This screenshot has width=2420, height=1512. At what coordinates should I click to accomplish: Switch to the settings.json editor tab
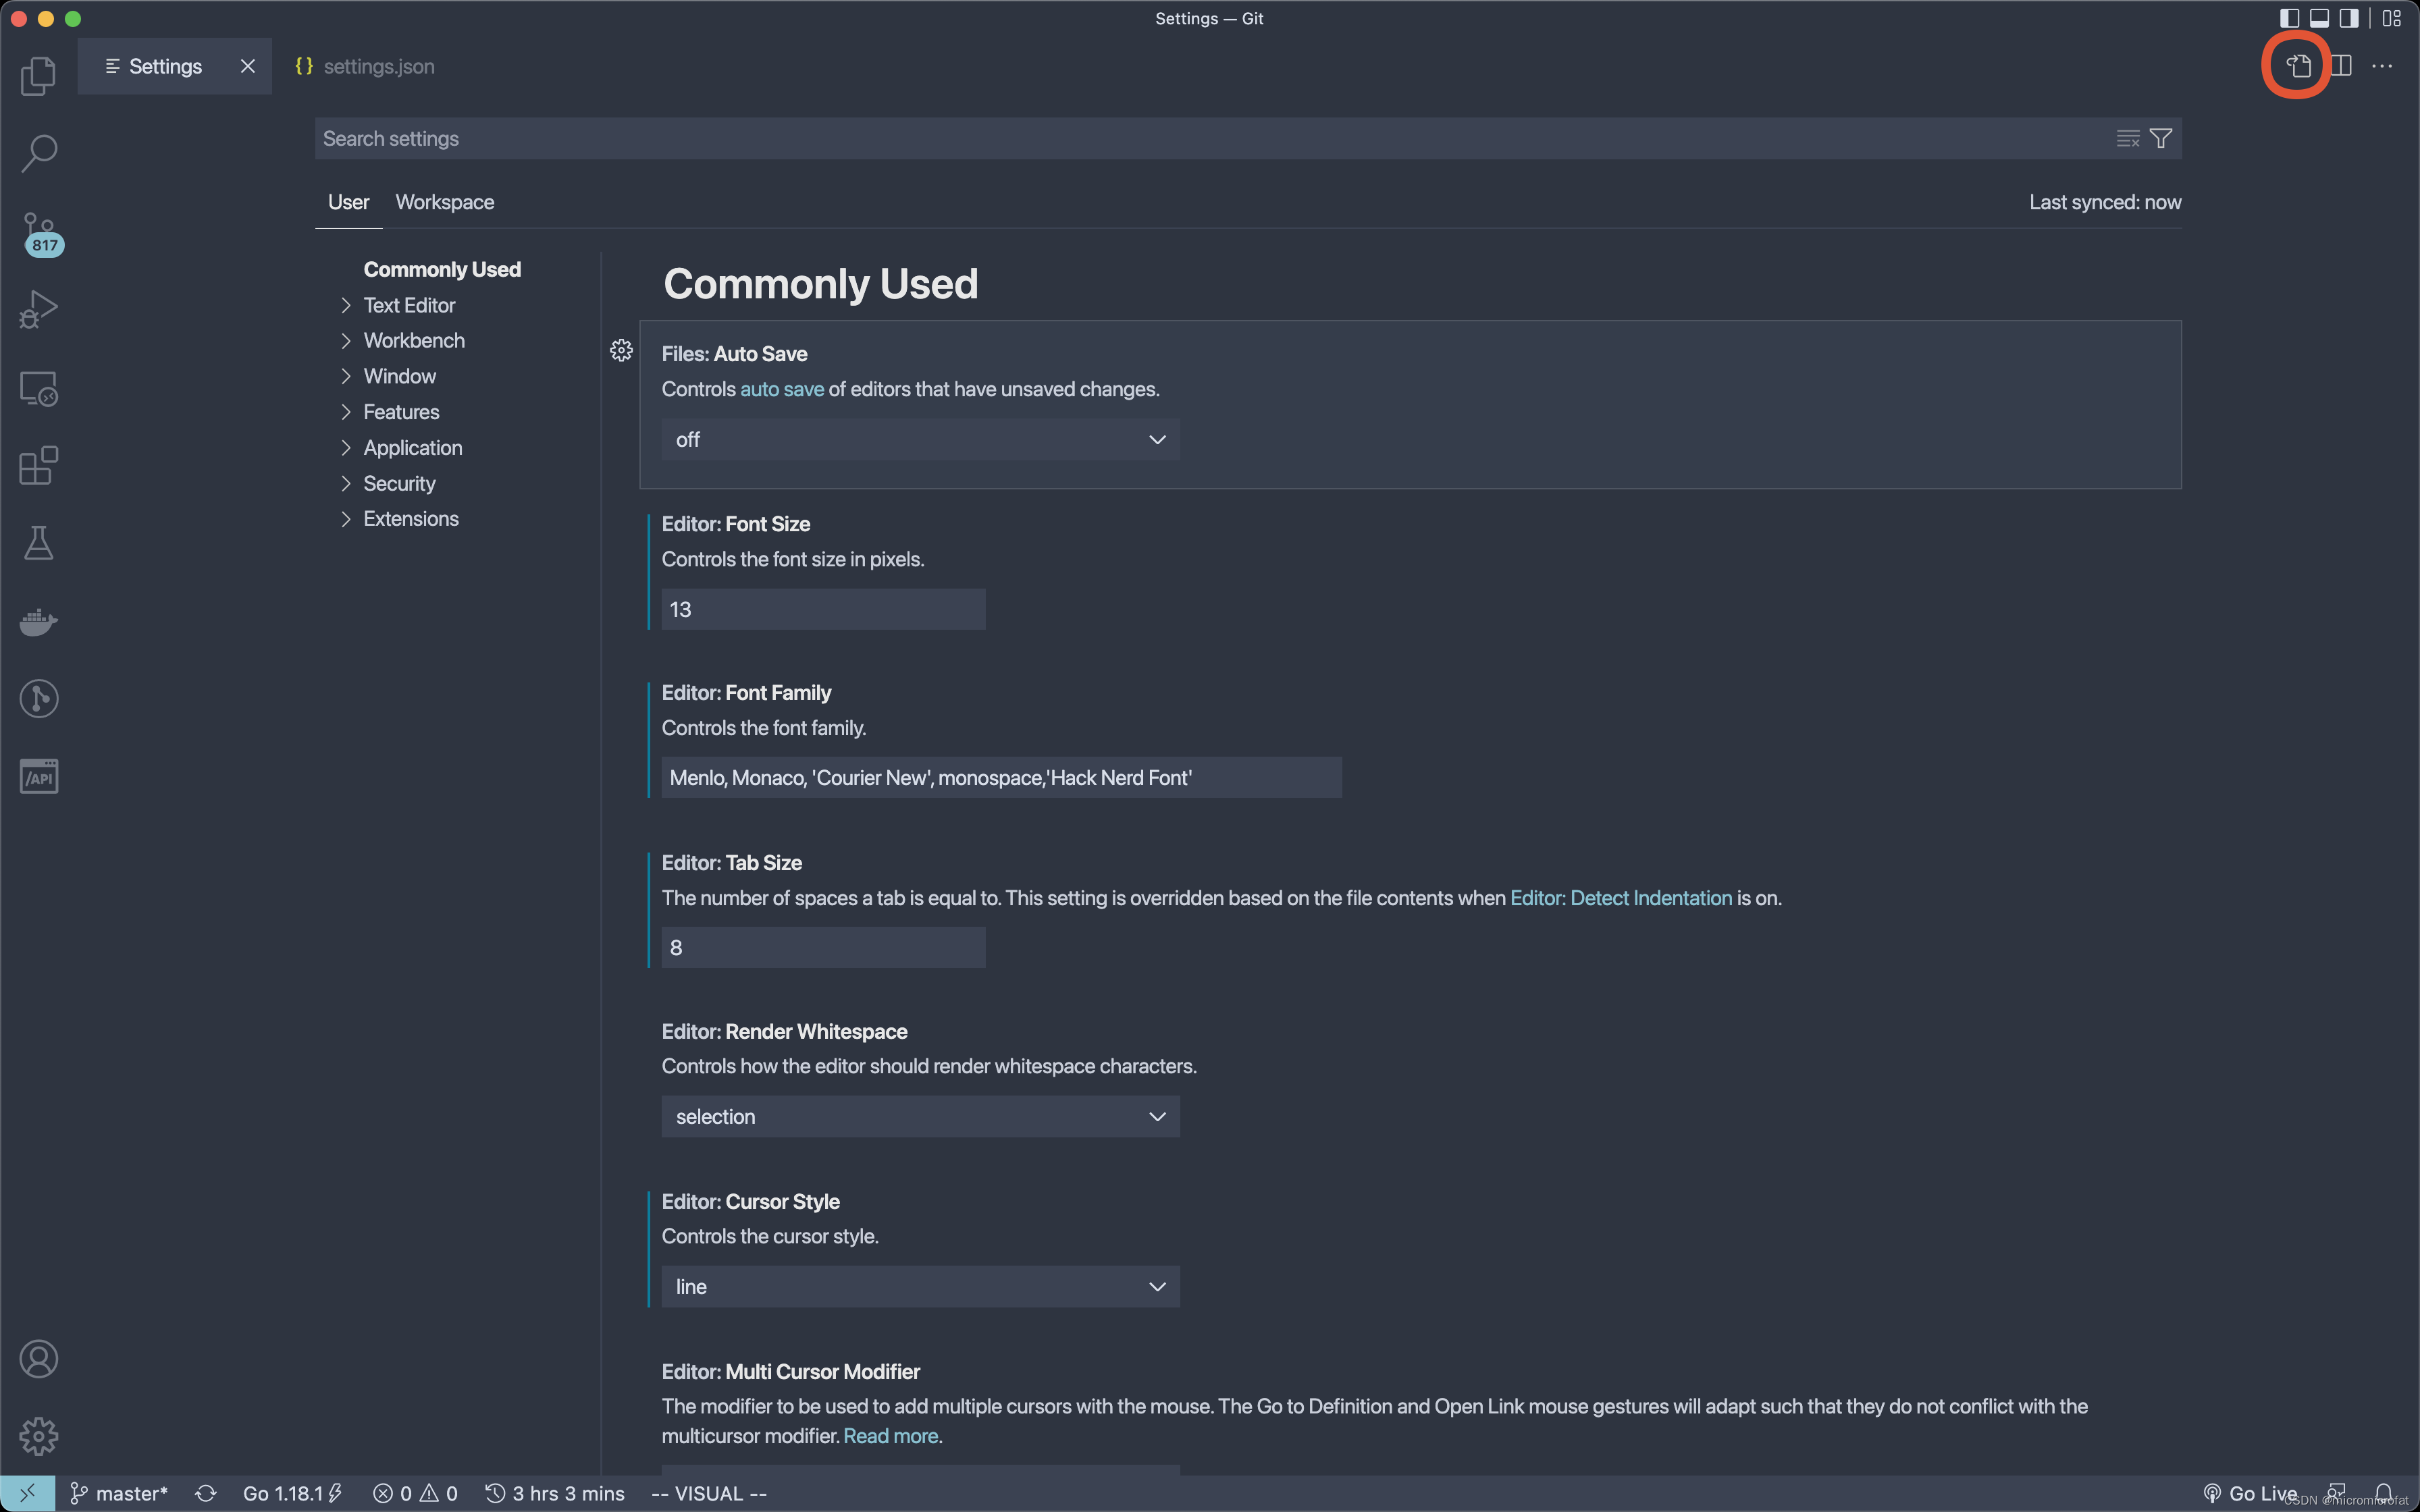point(366,66)
